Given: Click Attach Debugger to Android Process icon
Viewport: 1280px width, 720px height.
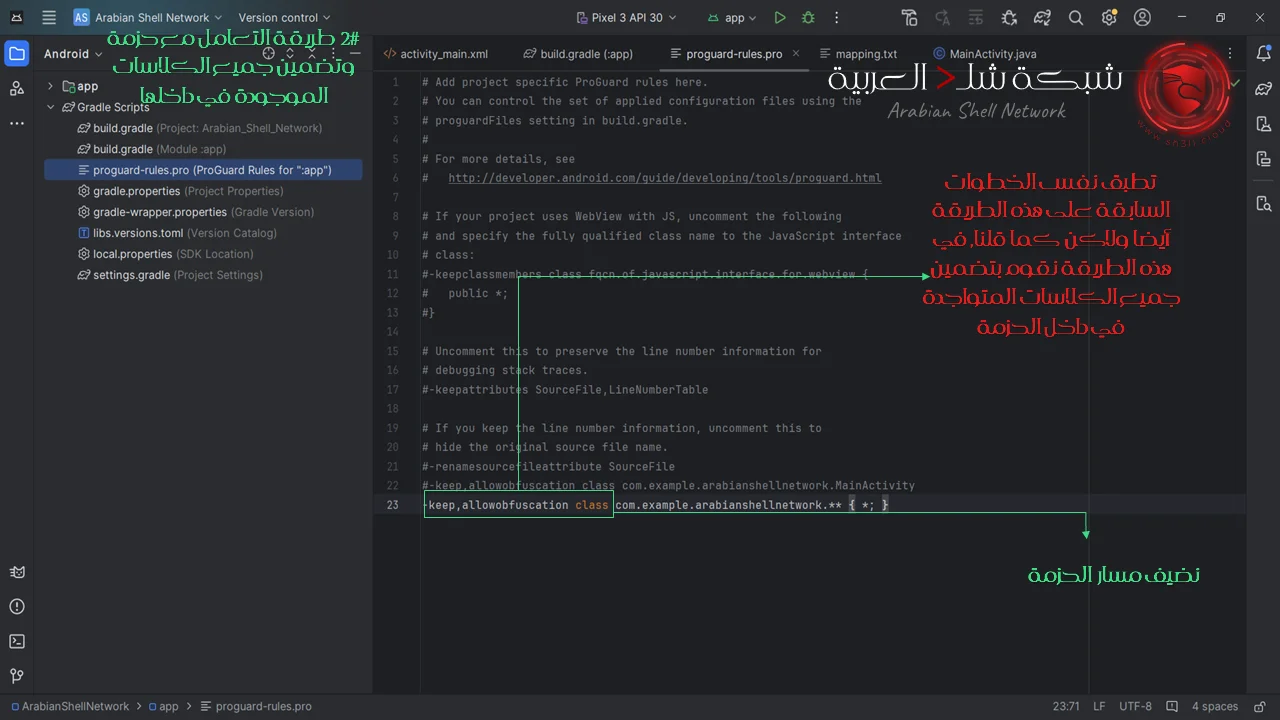Looking at the screenshot, I should [1009, 17].
